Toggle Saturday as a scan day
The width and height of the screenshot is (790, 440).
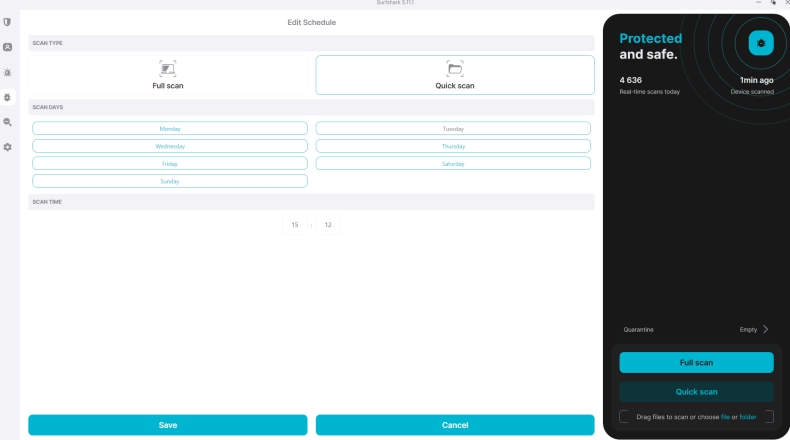click(453, 163)
